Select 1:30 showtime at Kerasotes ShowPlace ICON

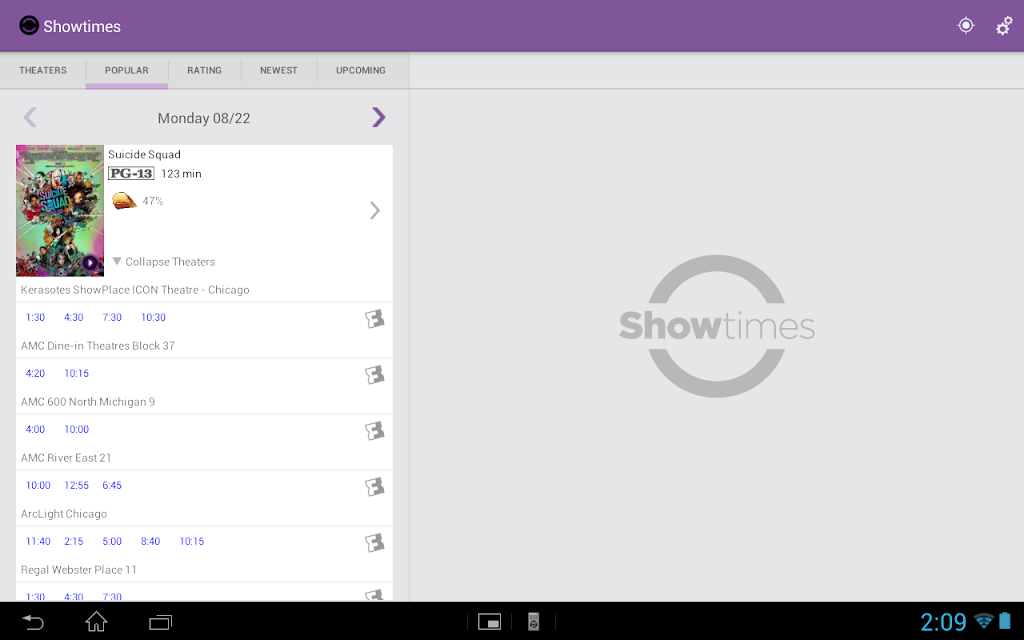[35, 317]
